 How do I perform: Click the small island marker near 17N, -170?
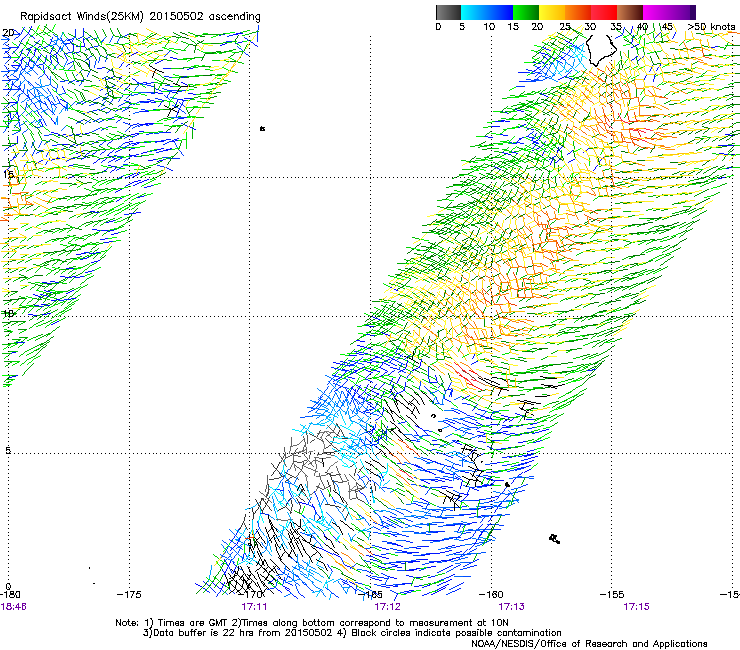[x=262, y=128]
